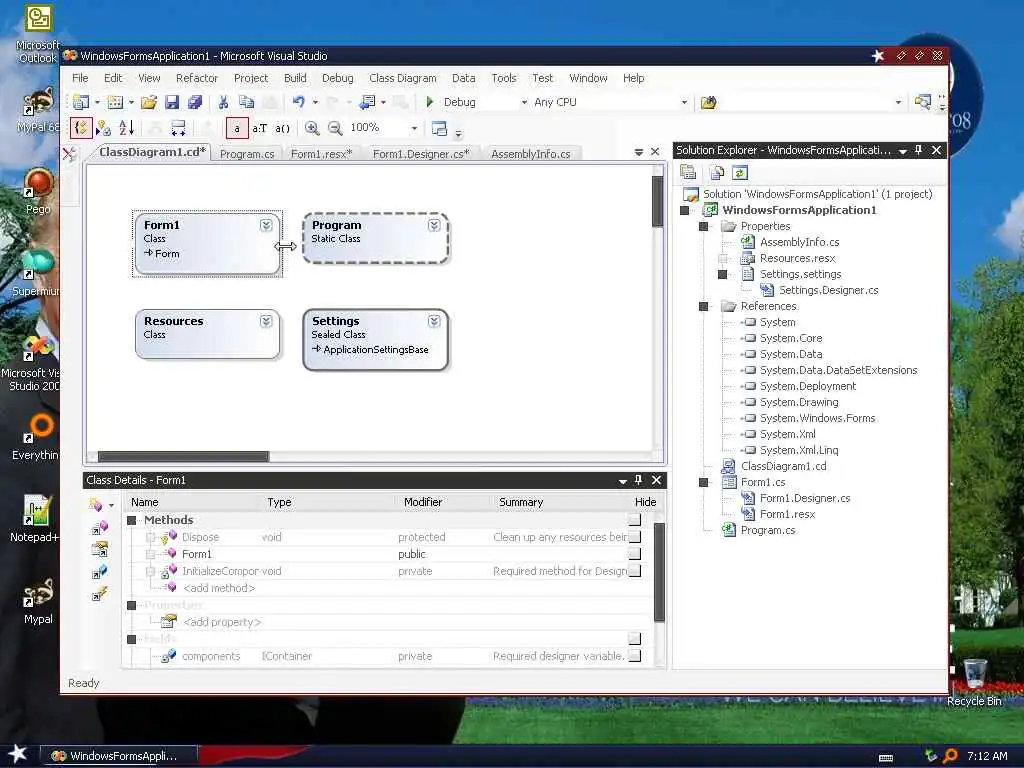This screenshot has height=768, width=1024.
Task: Open the Debug configuration dropdown
Action: point(524,103)
